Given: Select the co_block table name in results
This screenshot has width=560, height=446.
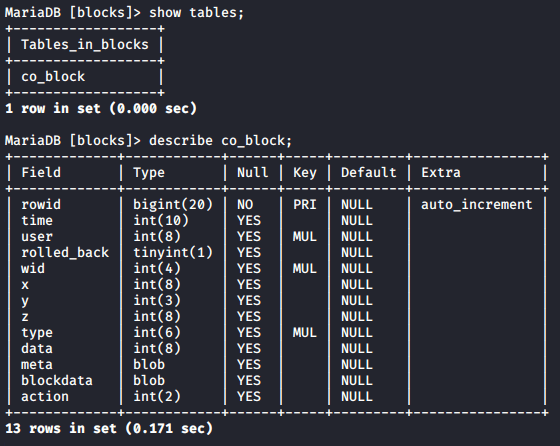Looking at the screenshot, I should point(53,77).
